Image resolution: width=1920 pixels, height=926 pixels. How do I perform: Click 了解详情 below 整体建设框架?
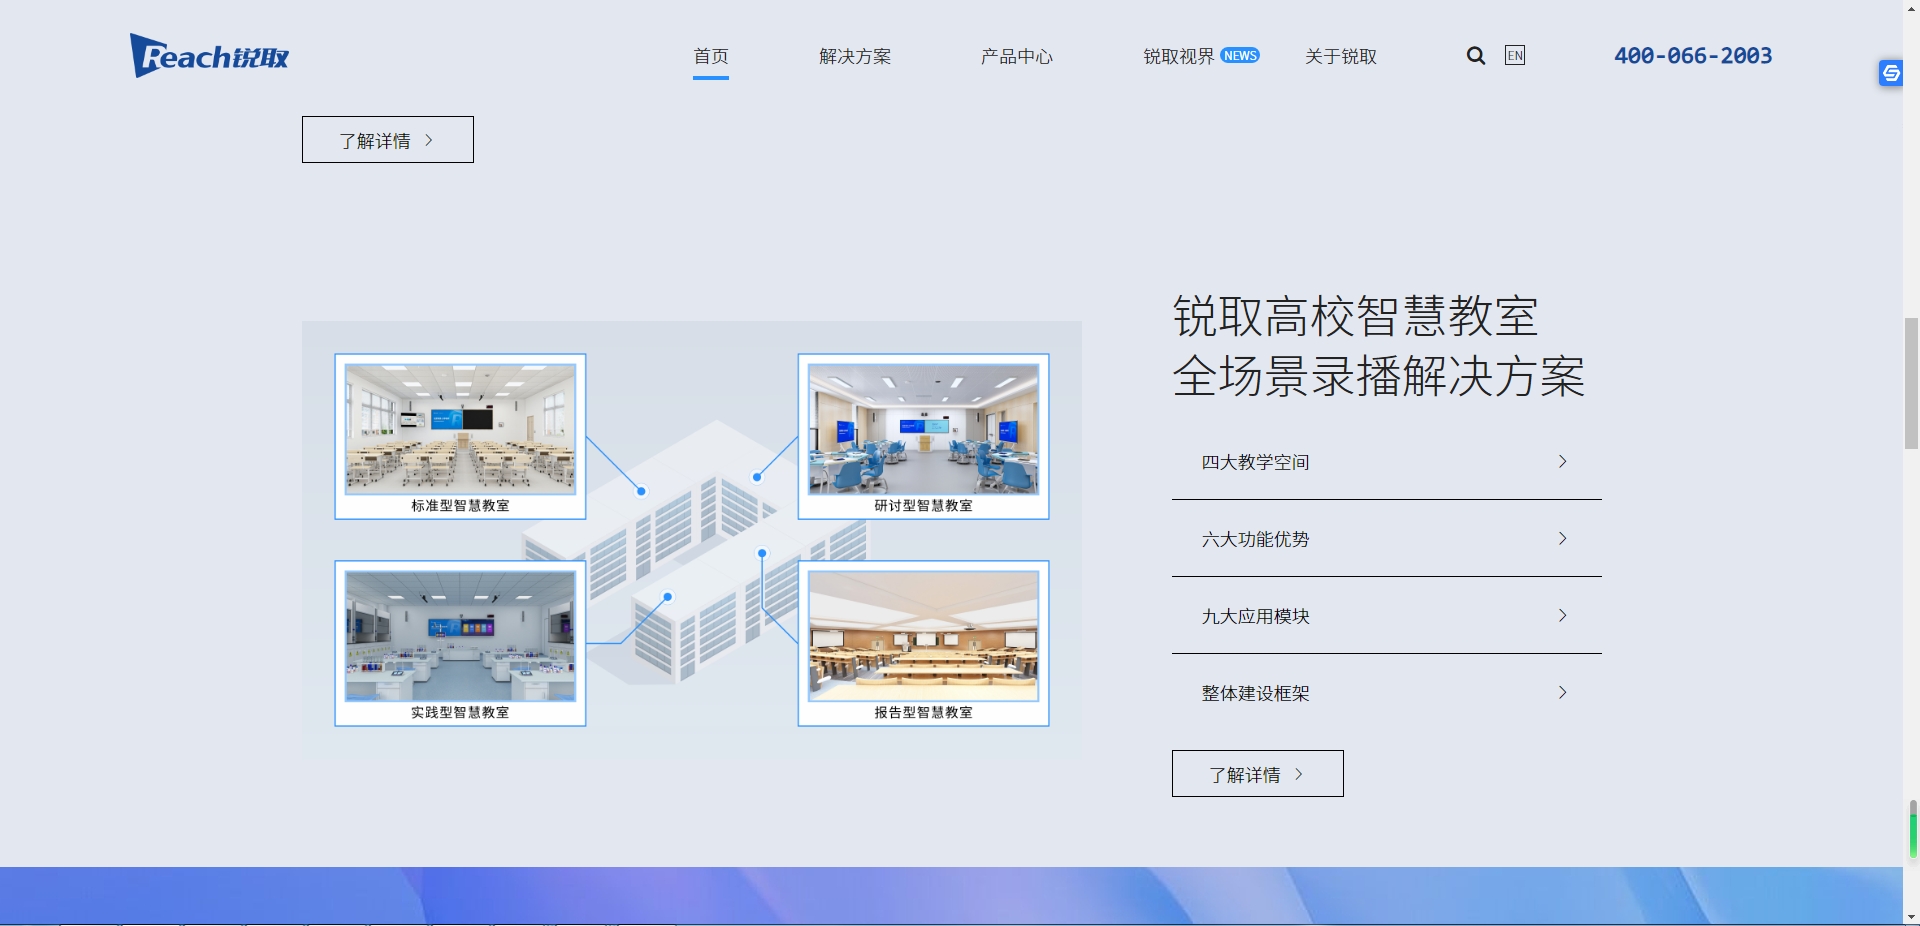tap(1257, 774)
